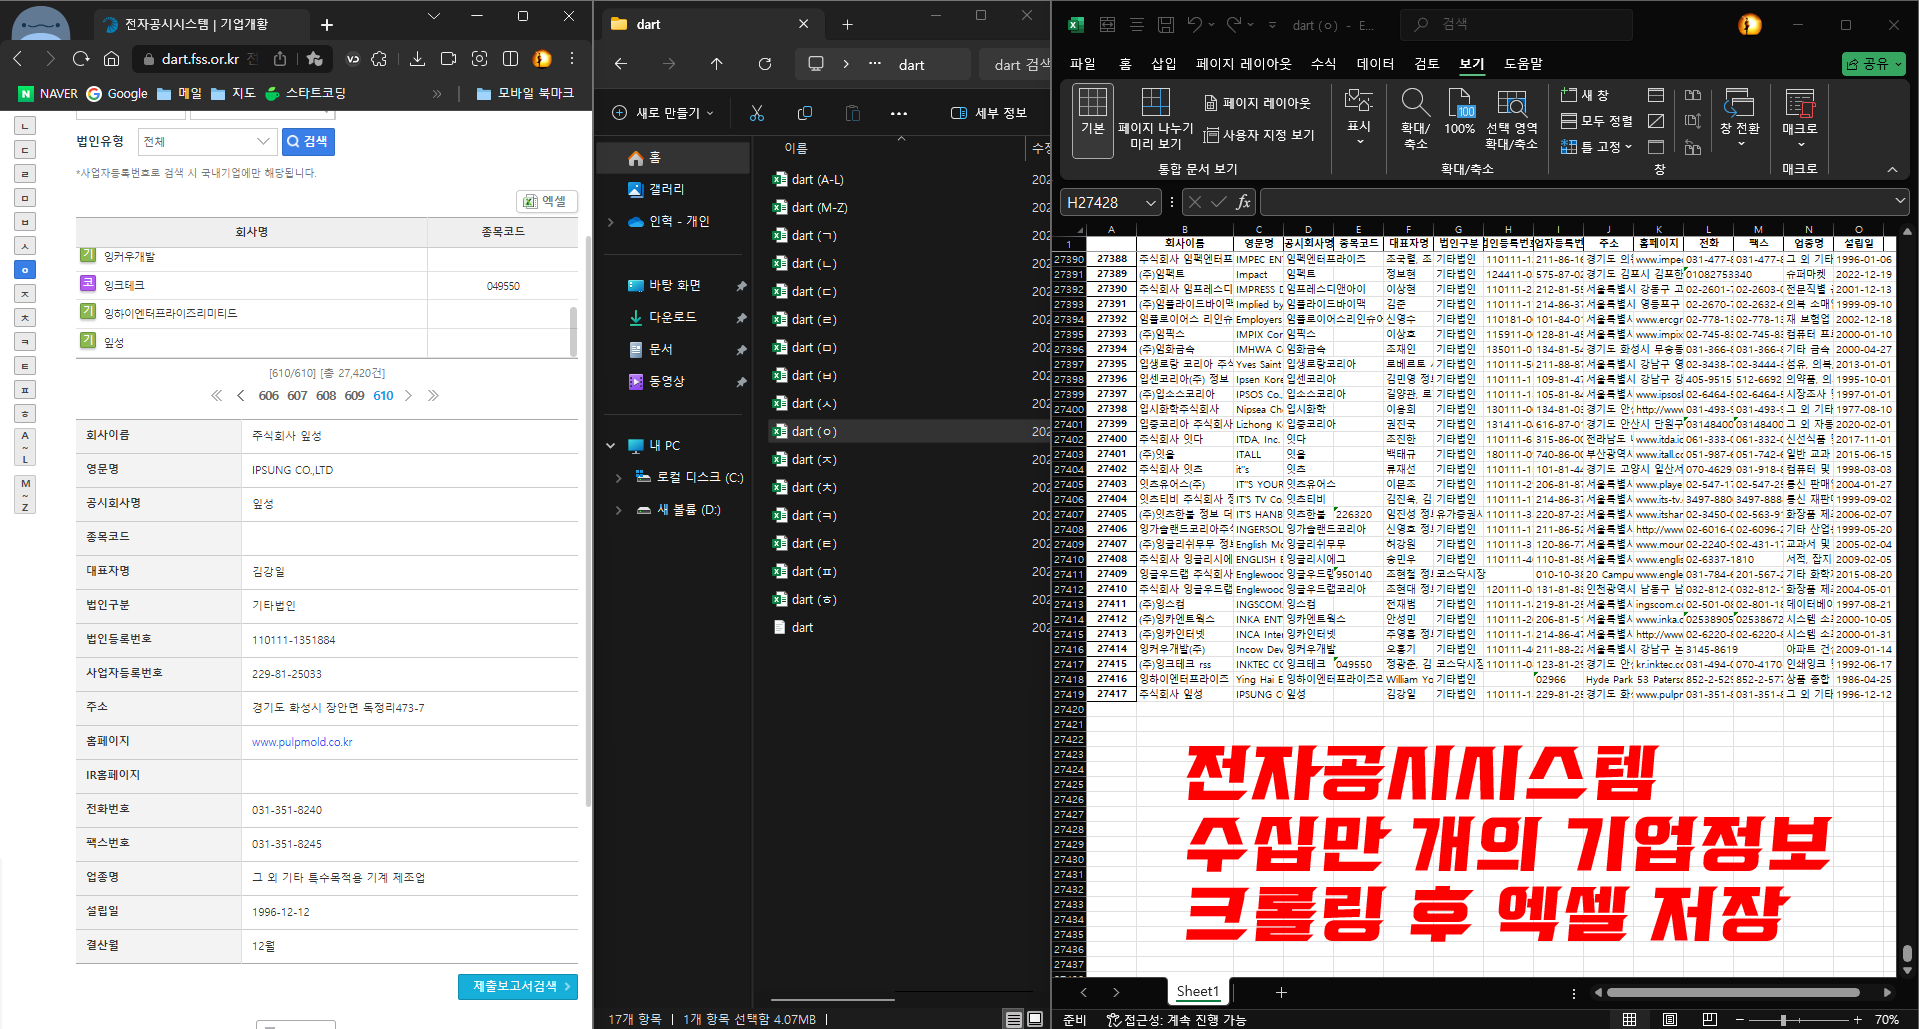The height and width of the screenshot is (1029, 1919).
Task: Open the www.pulpmold.co.kr homepage link
Action: (x=302, y=742)
